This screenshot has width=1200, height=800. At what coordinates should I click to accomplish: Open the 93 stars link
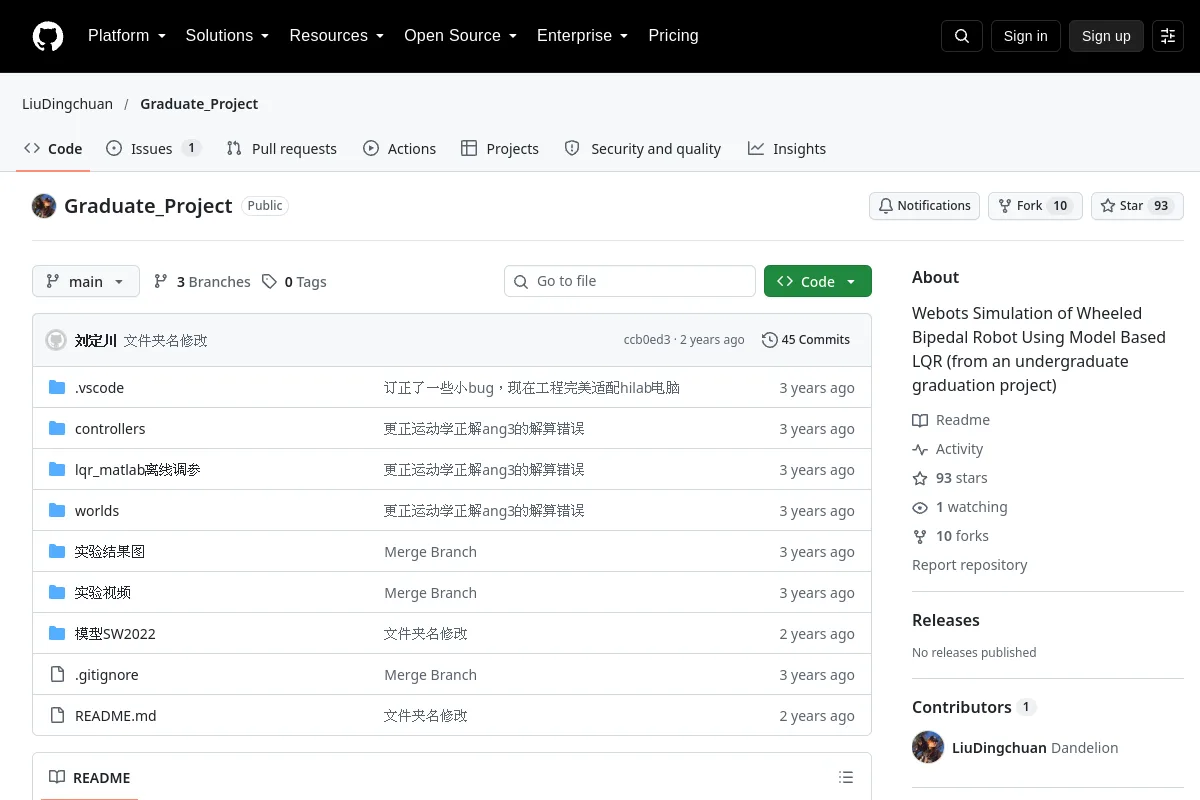(962, 478)
